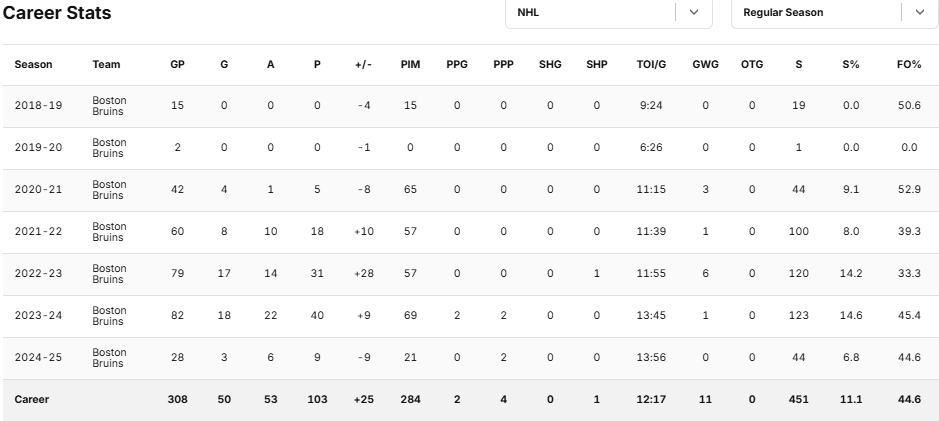Viewport: 939px width, 421px height.
Task: Sort by S% column header
Action: [851, 65]
